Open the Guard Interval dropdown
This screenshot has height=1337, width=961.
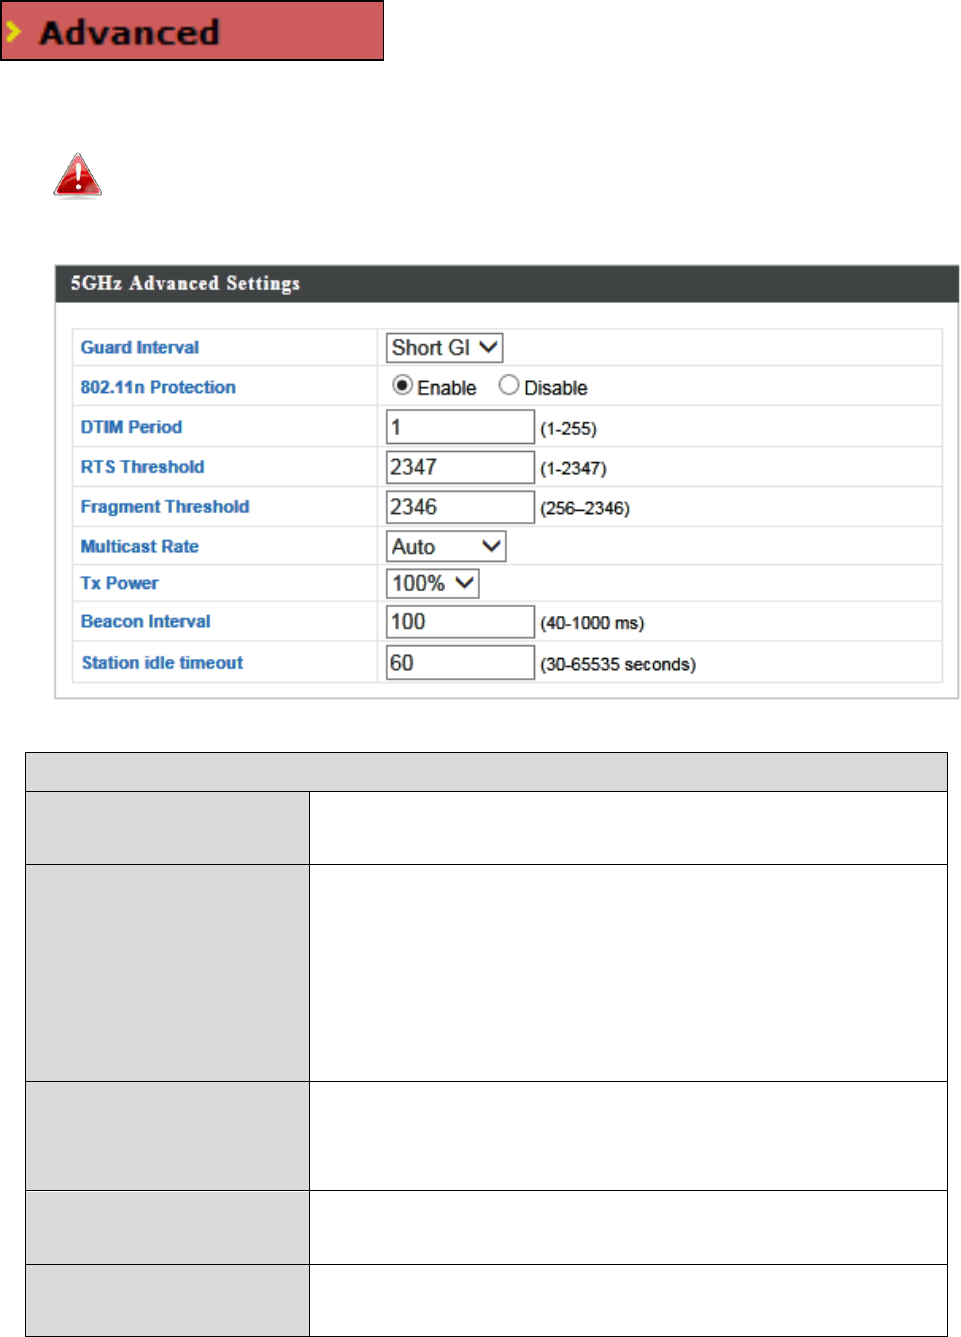pos(444,348)
